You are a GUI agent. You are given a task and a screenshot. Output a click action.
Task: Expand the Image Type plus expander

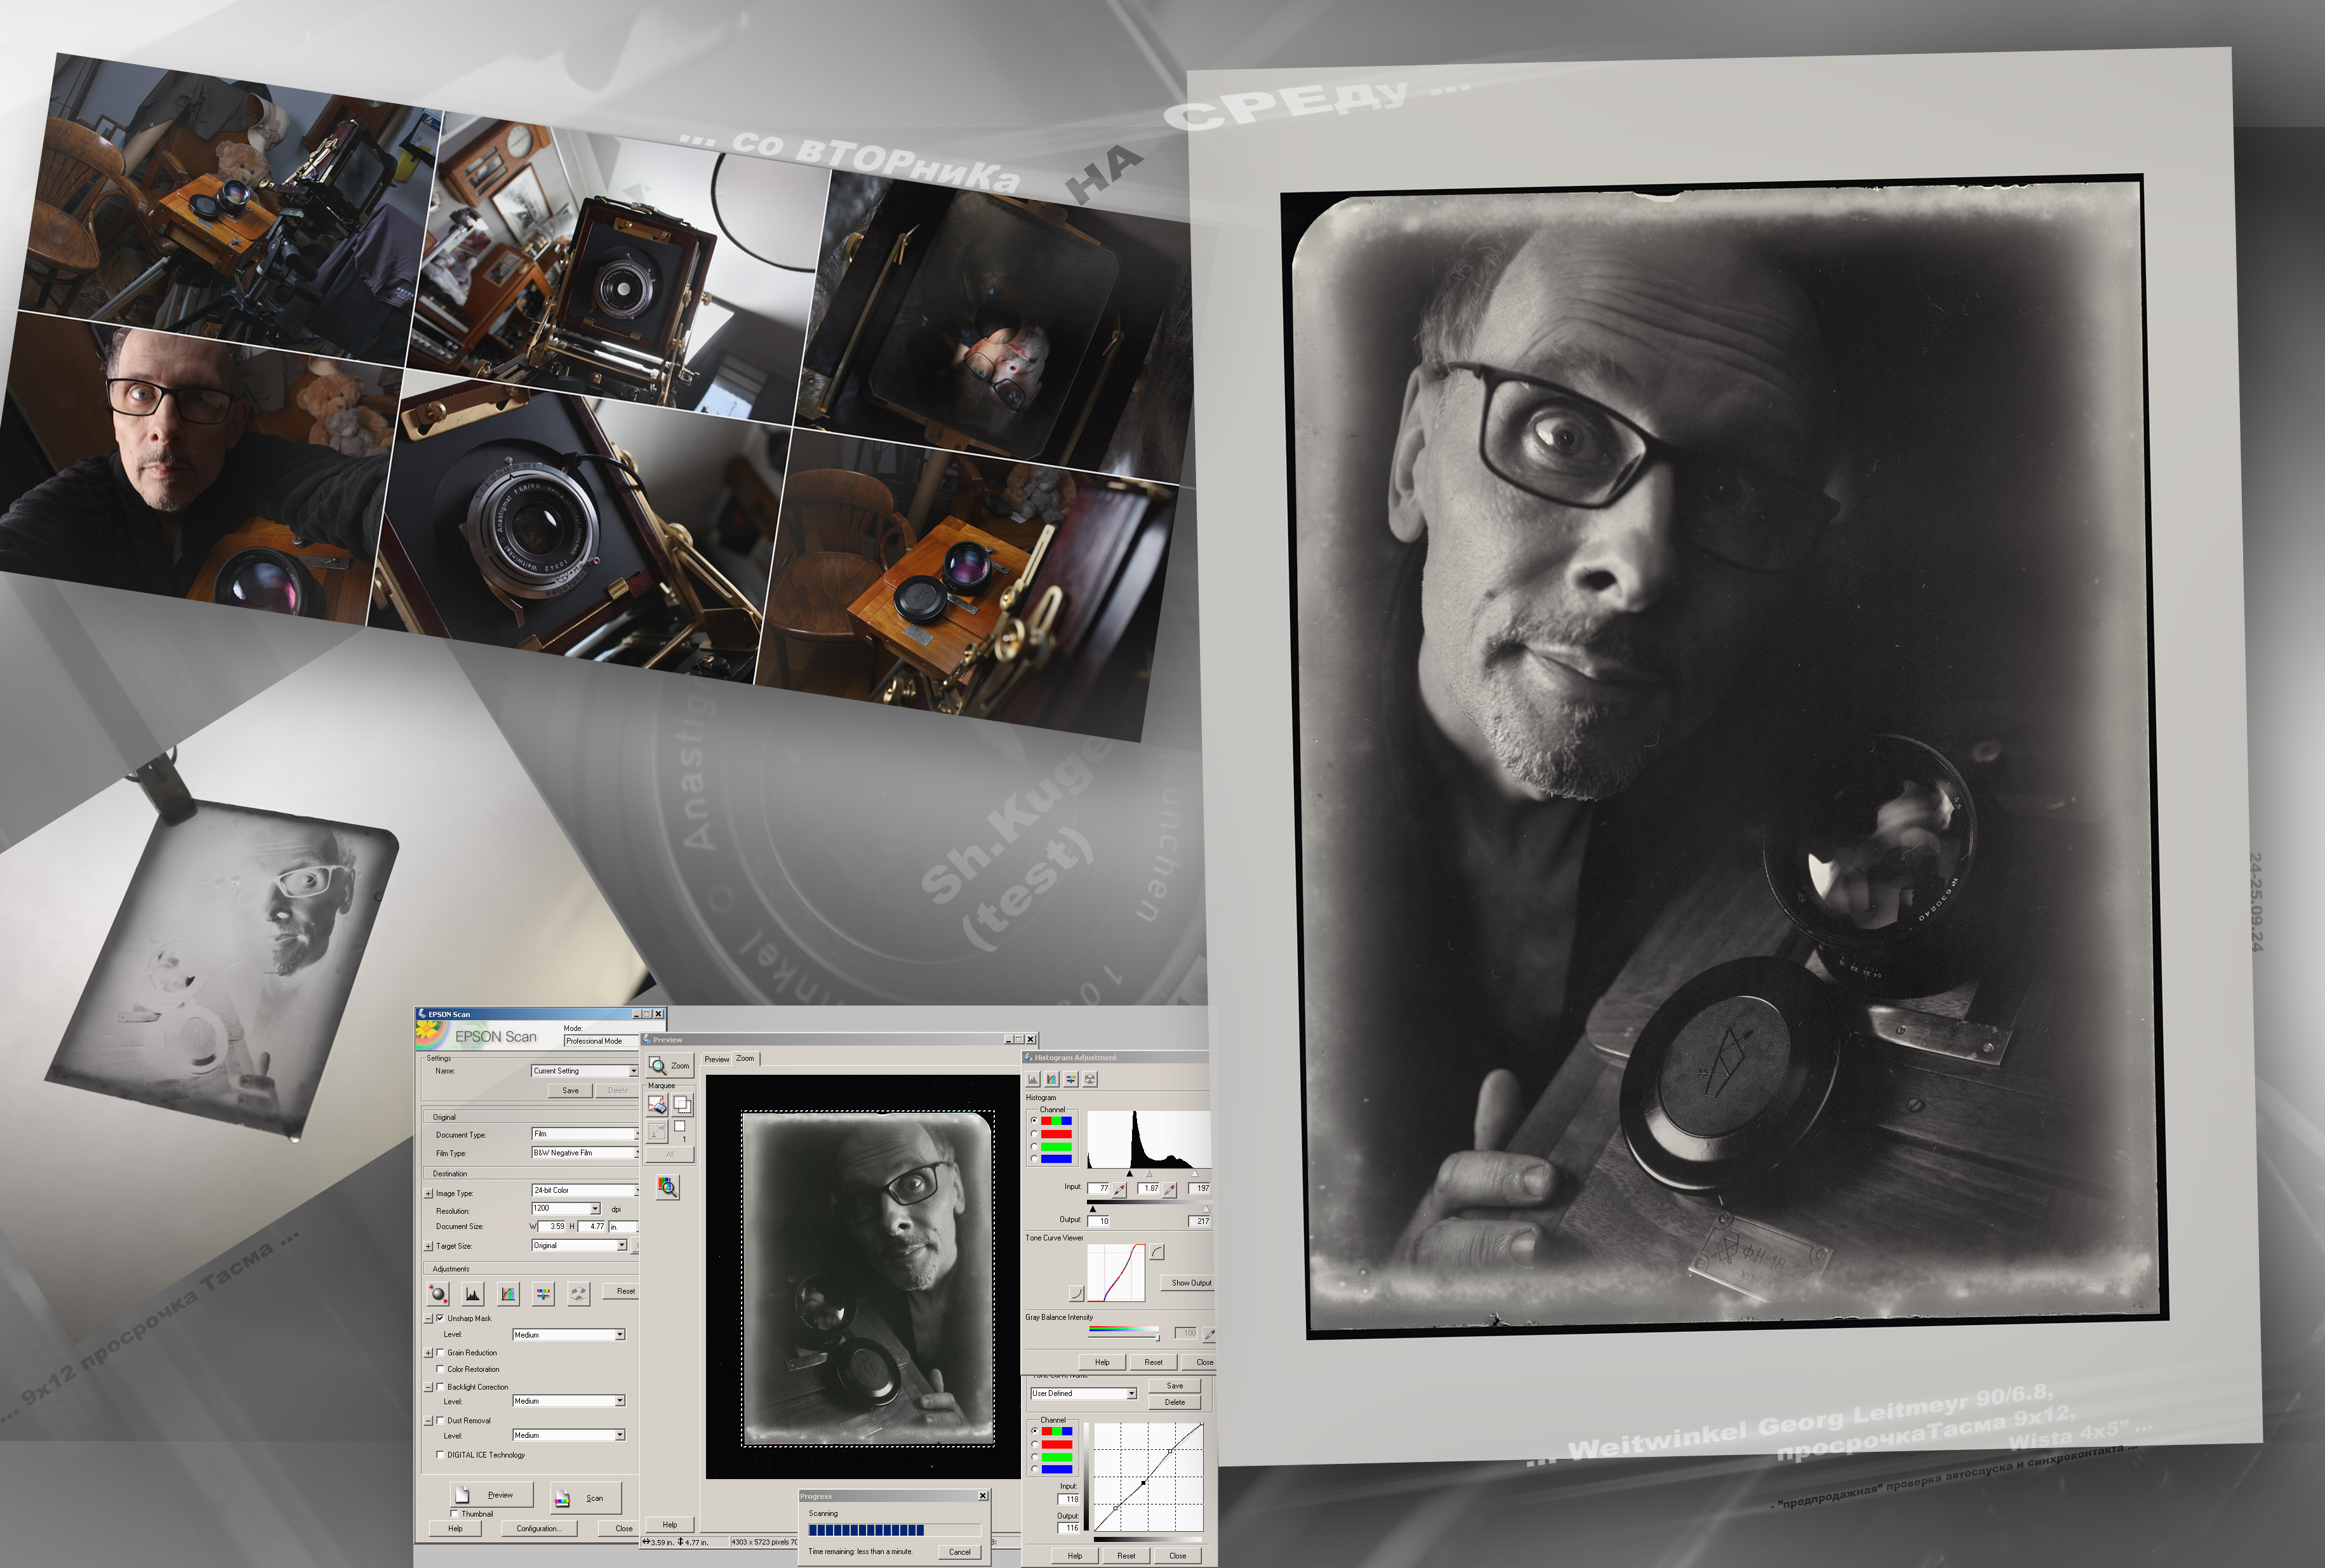pyautogui.click(x=428, y=1193)
